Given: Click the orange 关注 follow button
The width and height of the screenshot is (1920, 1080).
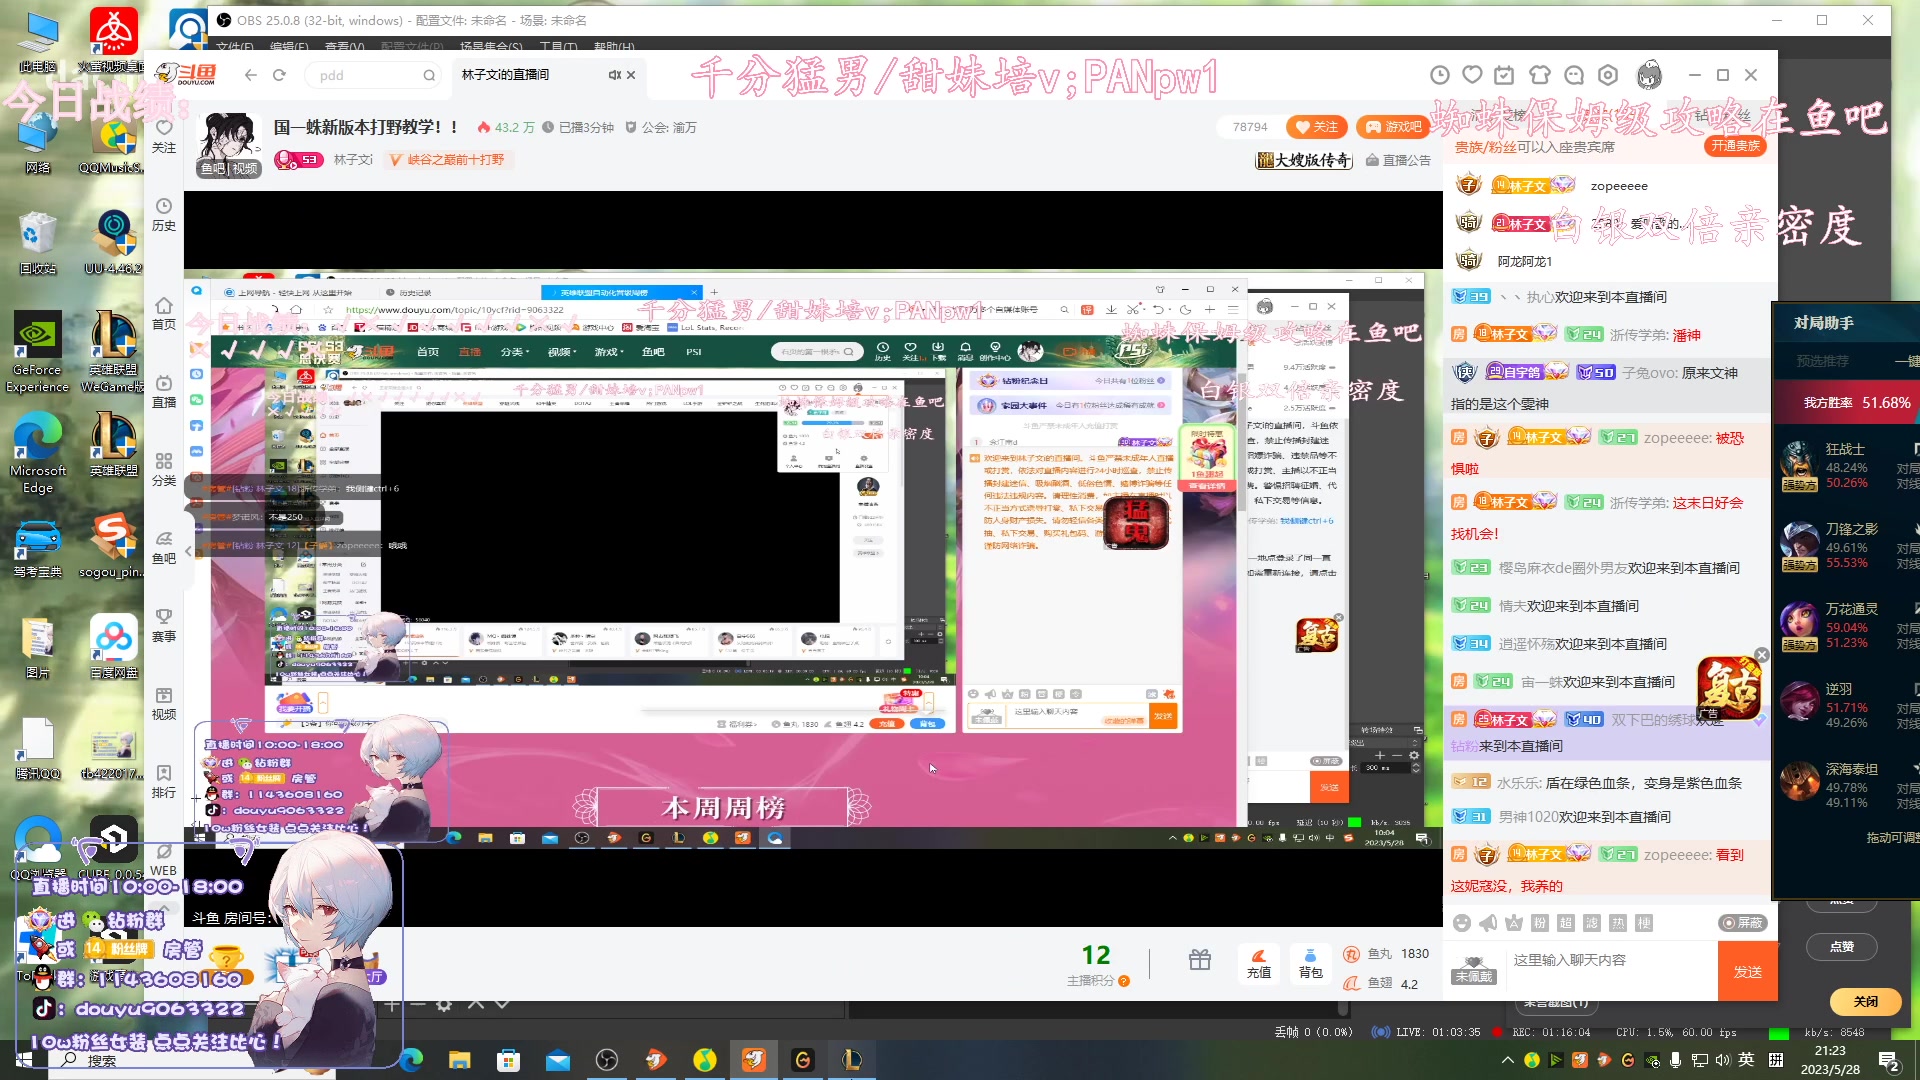Looking at the screenshot, I should click(x=1316, y=127).
